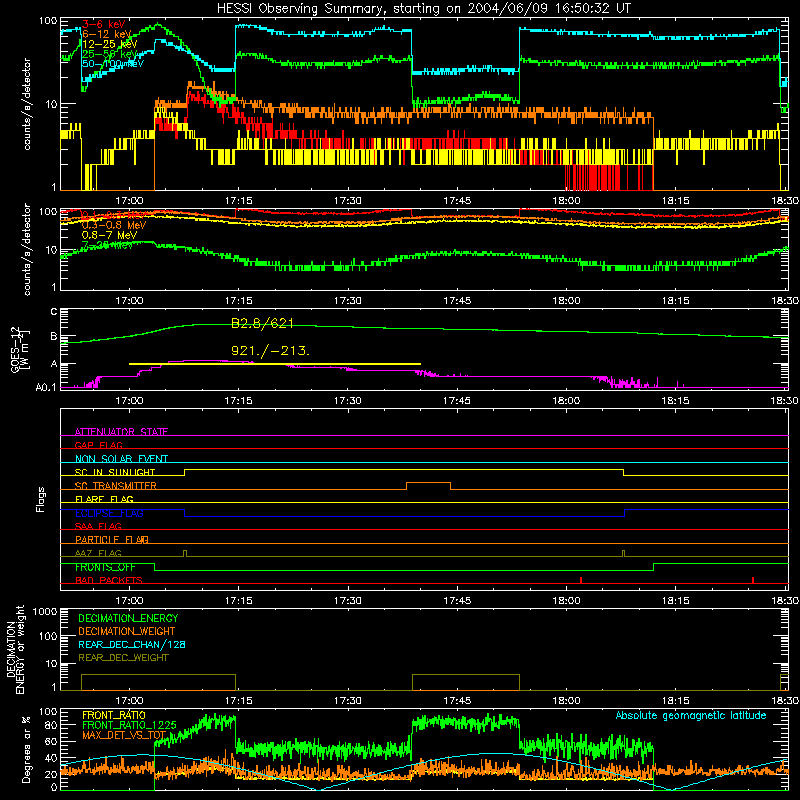The height and width of the screenshot is (800, 800).
Task: Select the yellow 12-25 keV legend label
Action: (x=110, y=44)
